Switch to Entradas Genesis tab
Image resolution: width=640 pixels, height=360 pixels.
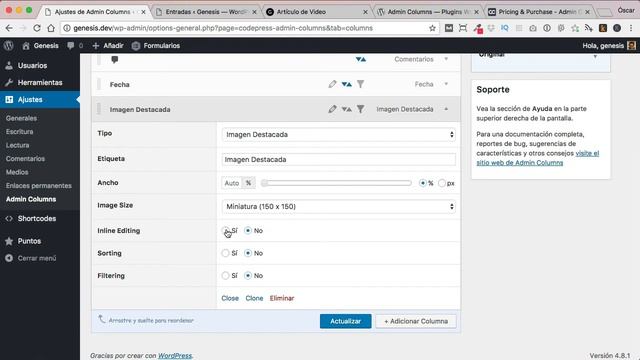pos(206,12)
